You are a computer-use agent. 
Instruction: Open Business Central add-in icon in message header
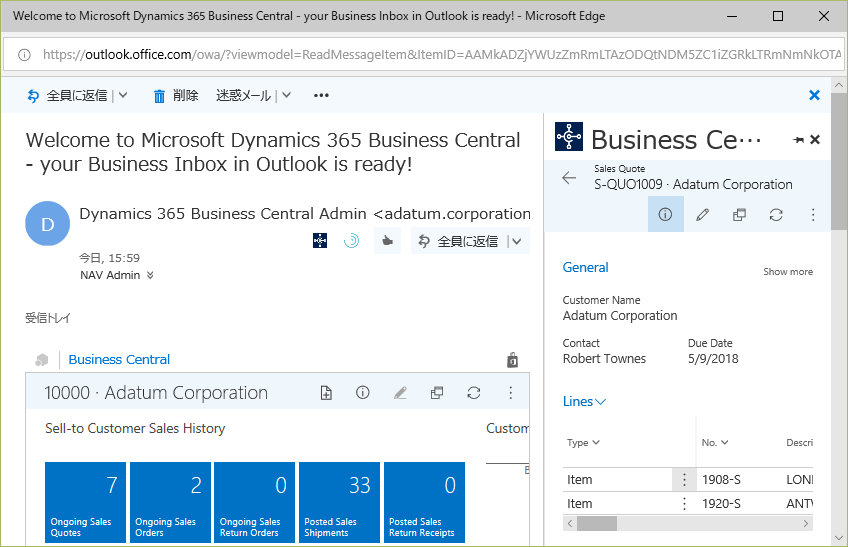(320, 240)
